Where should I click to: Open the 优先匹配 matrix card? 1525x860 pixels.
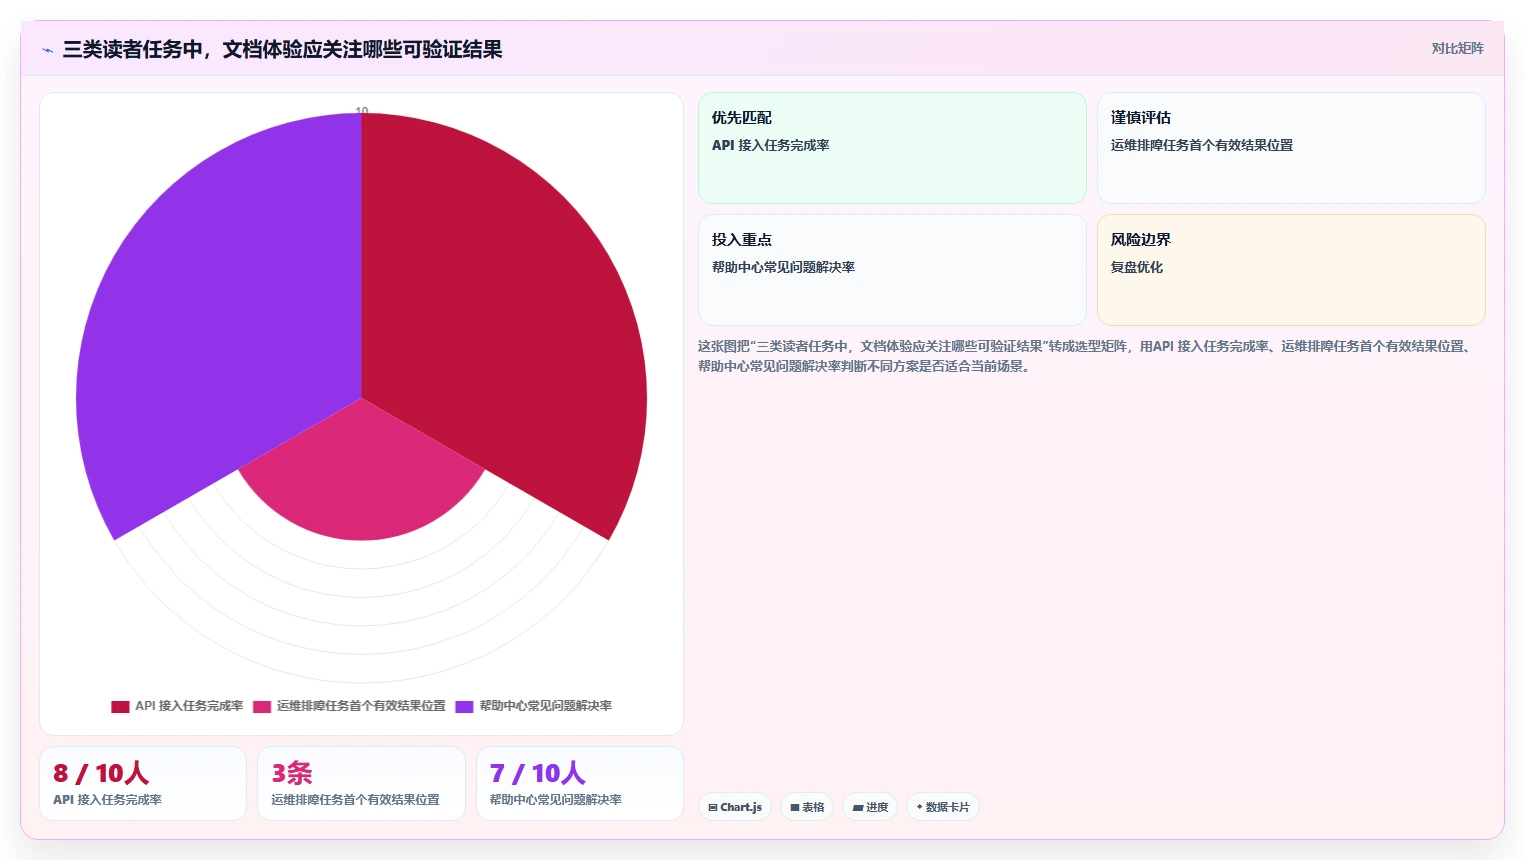point(892,148)
